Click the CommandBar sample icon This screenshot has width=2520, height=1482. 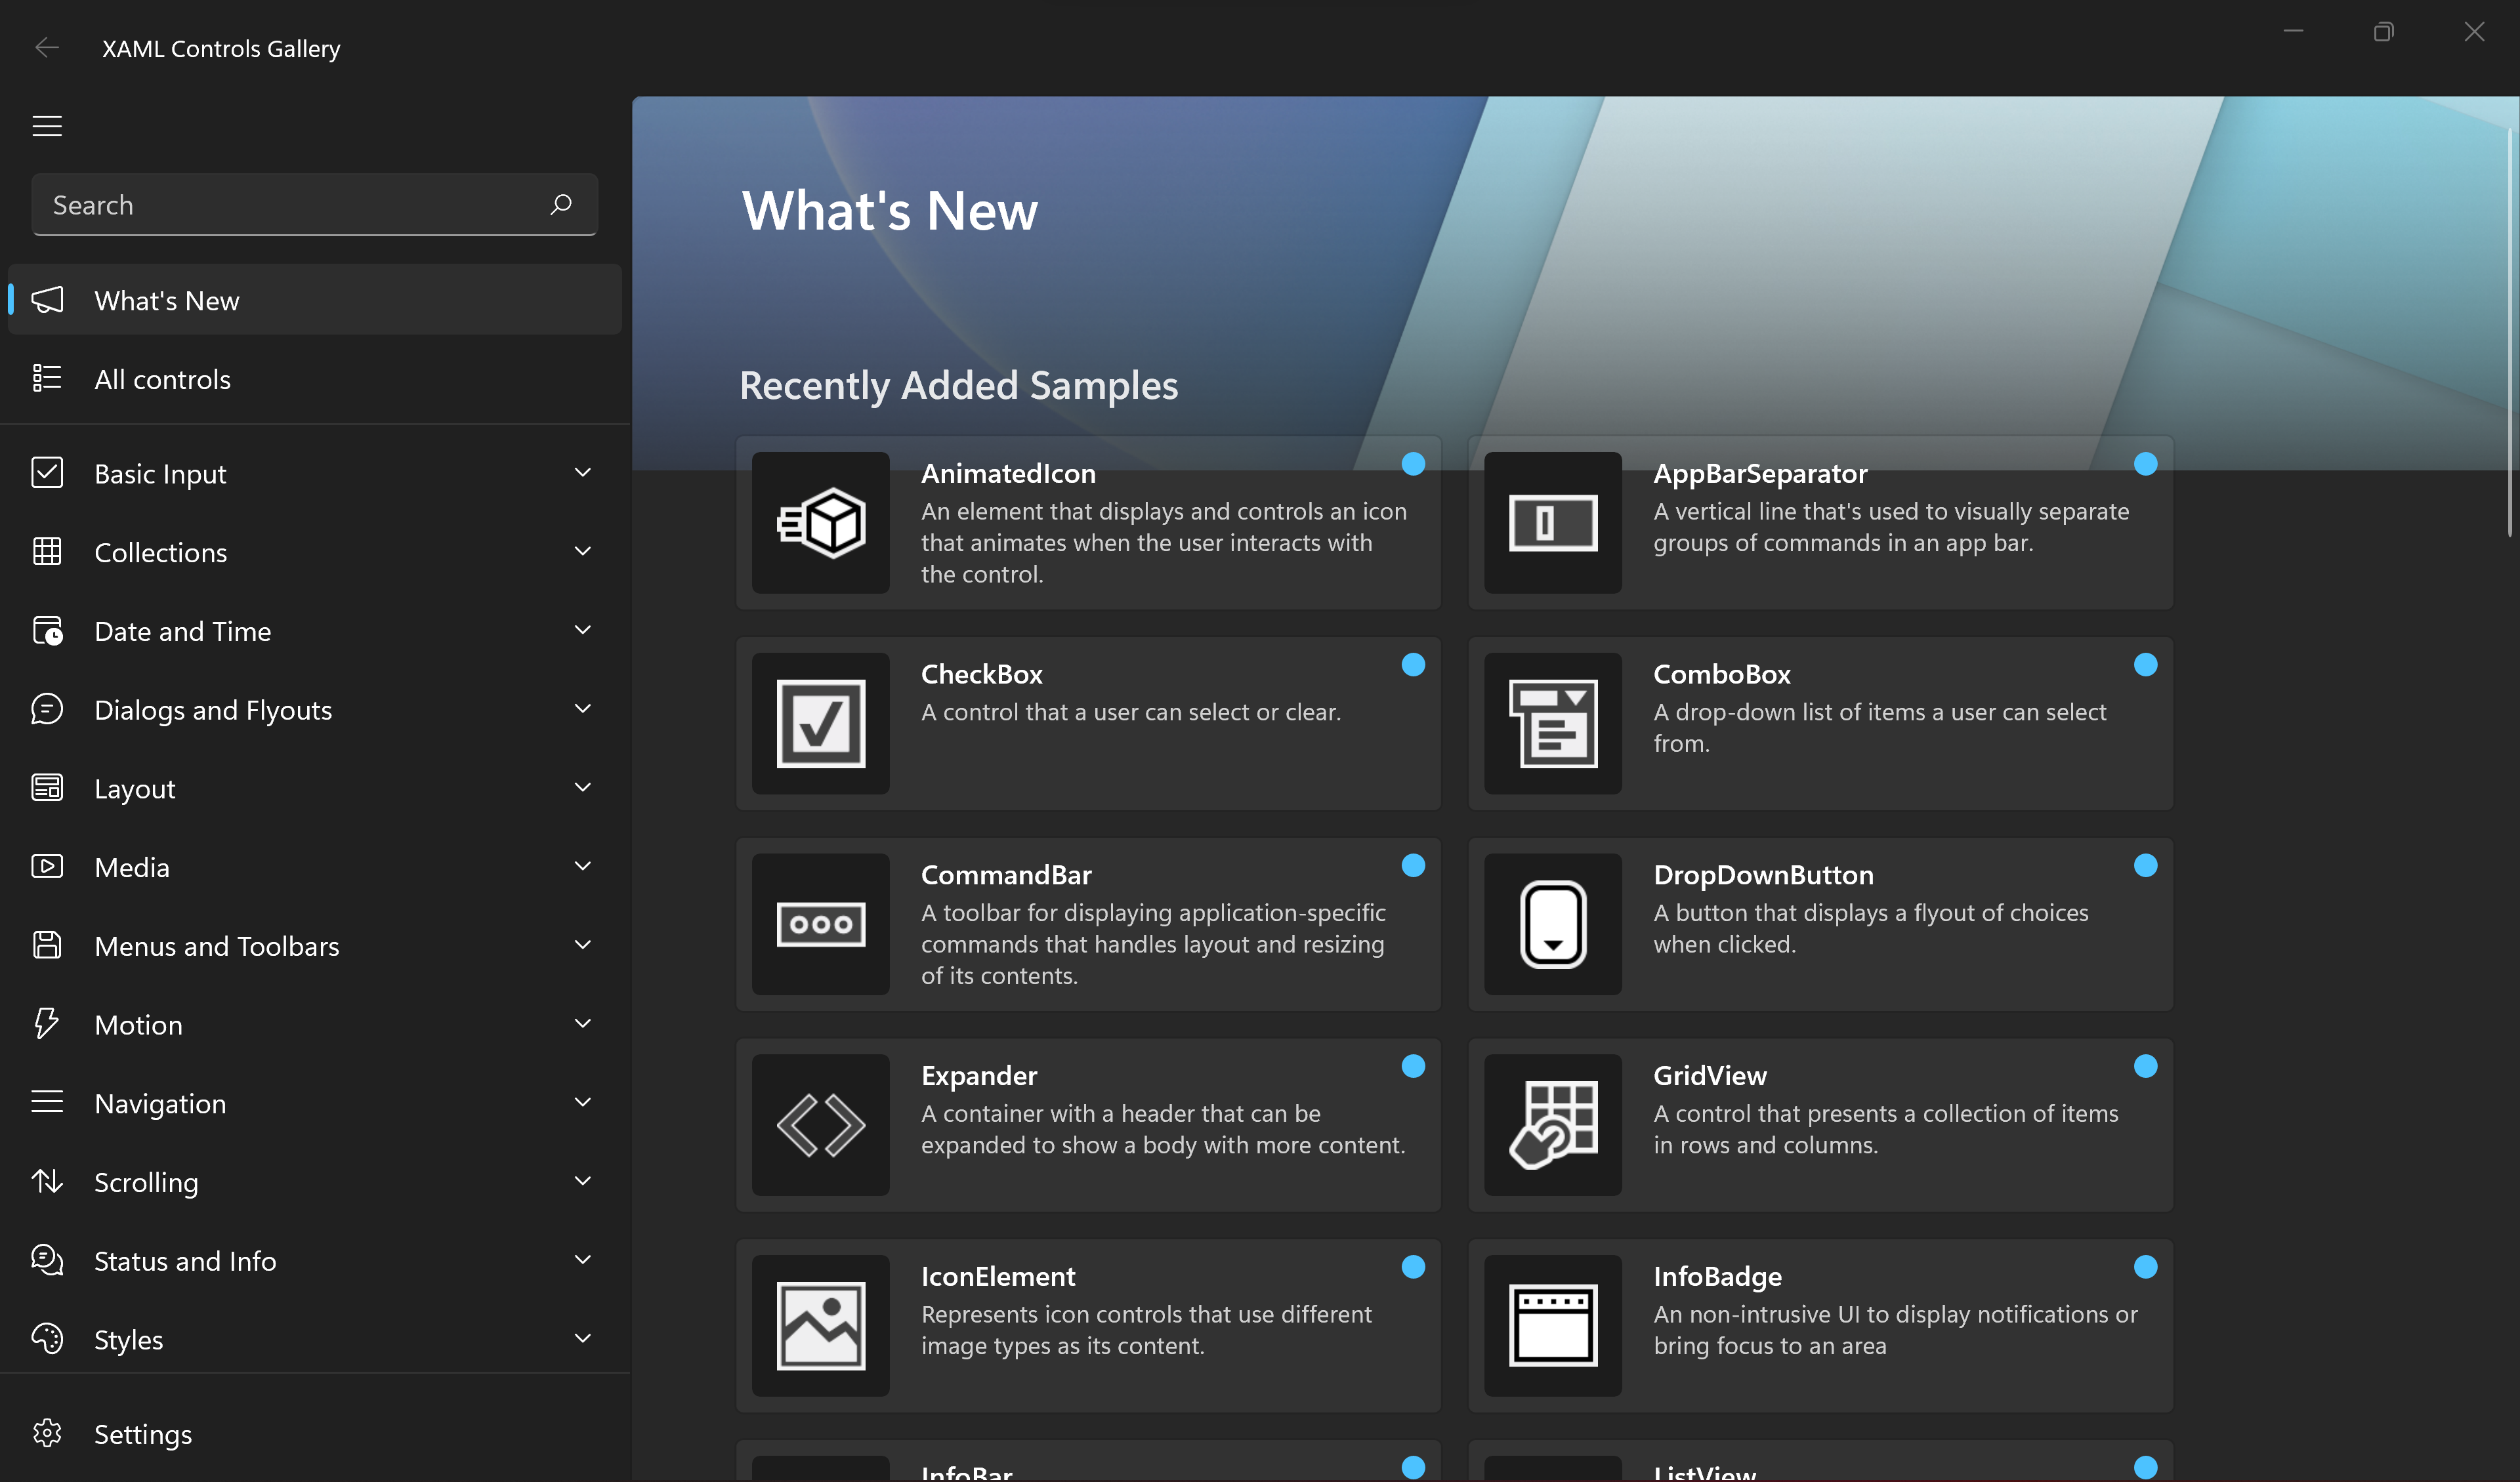pos(820,924)
